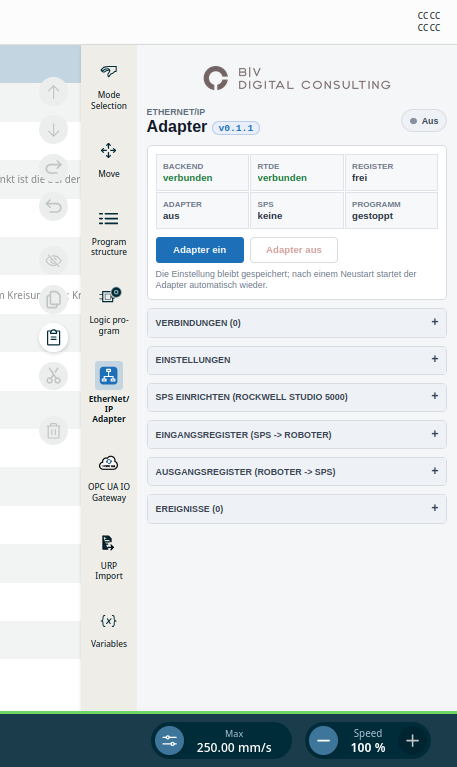This screenshot has width=457, height=767.
Task: Click the undo arrow icon
Action: click(53, 206)
